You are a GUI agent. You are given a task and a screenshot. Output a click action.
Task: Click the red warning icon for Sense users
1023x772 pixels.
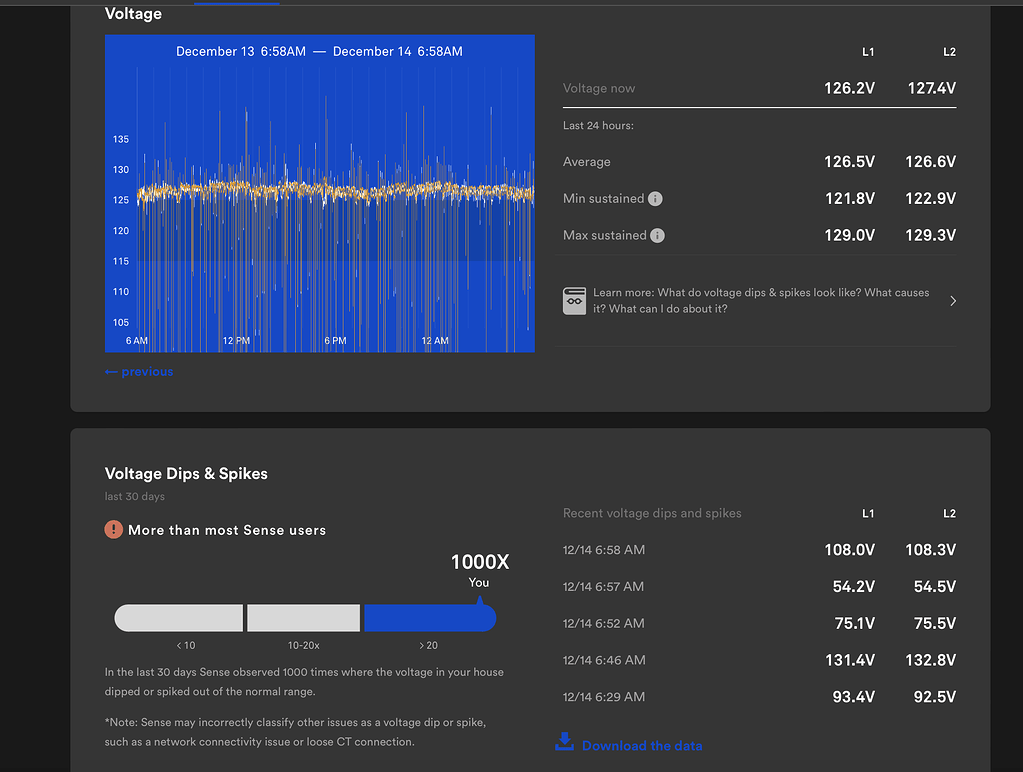(114, 530)
